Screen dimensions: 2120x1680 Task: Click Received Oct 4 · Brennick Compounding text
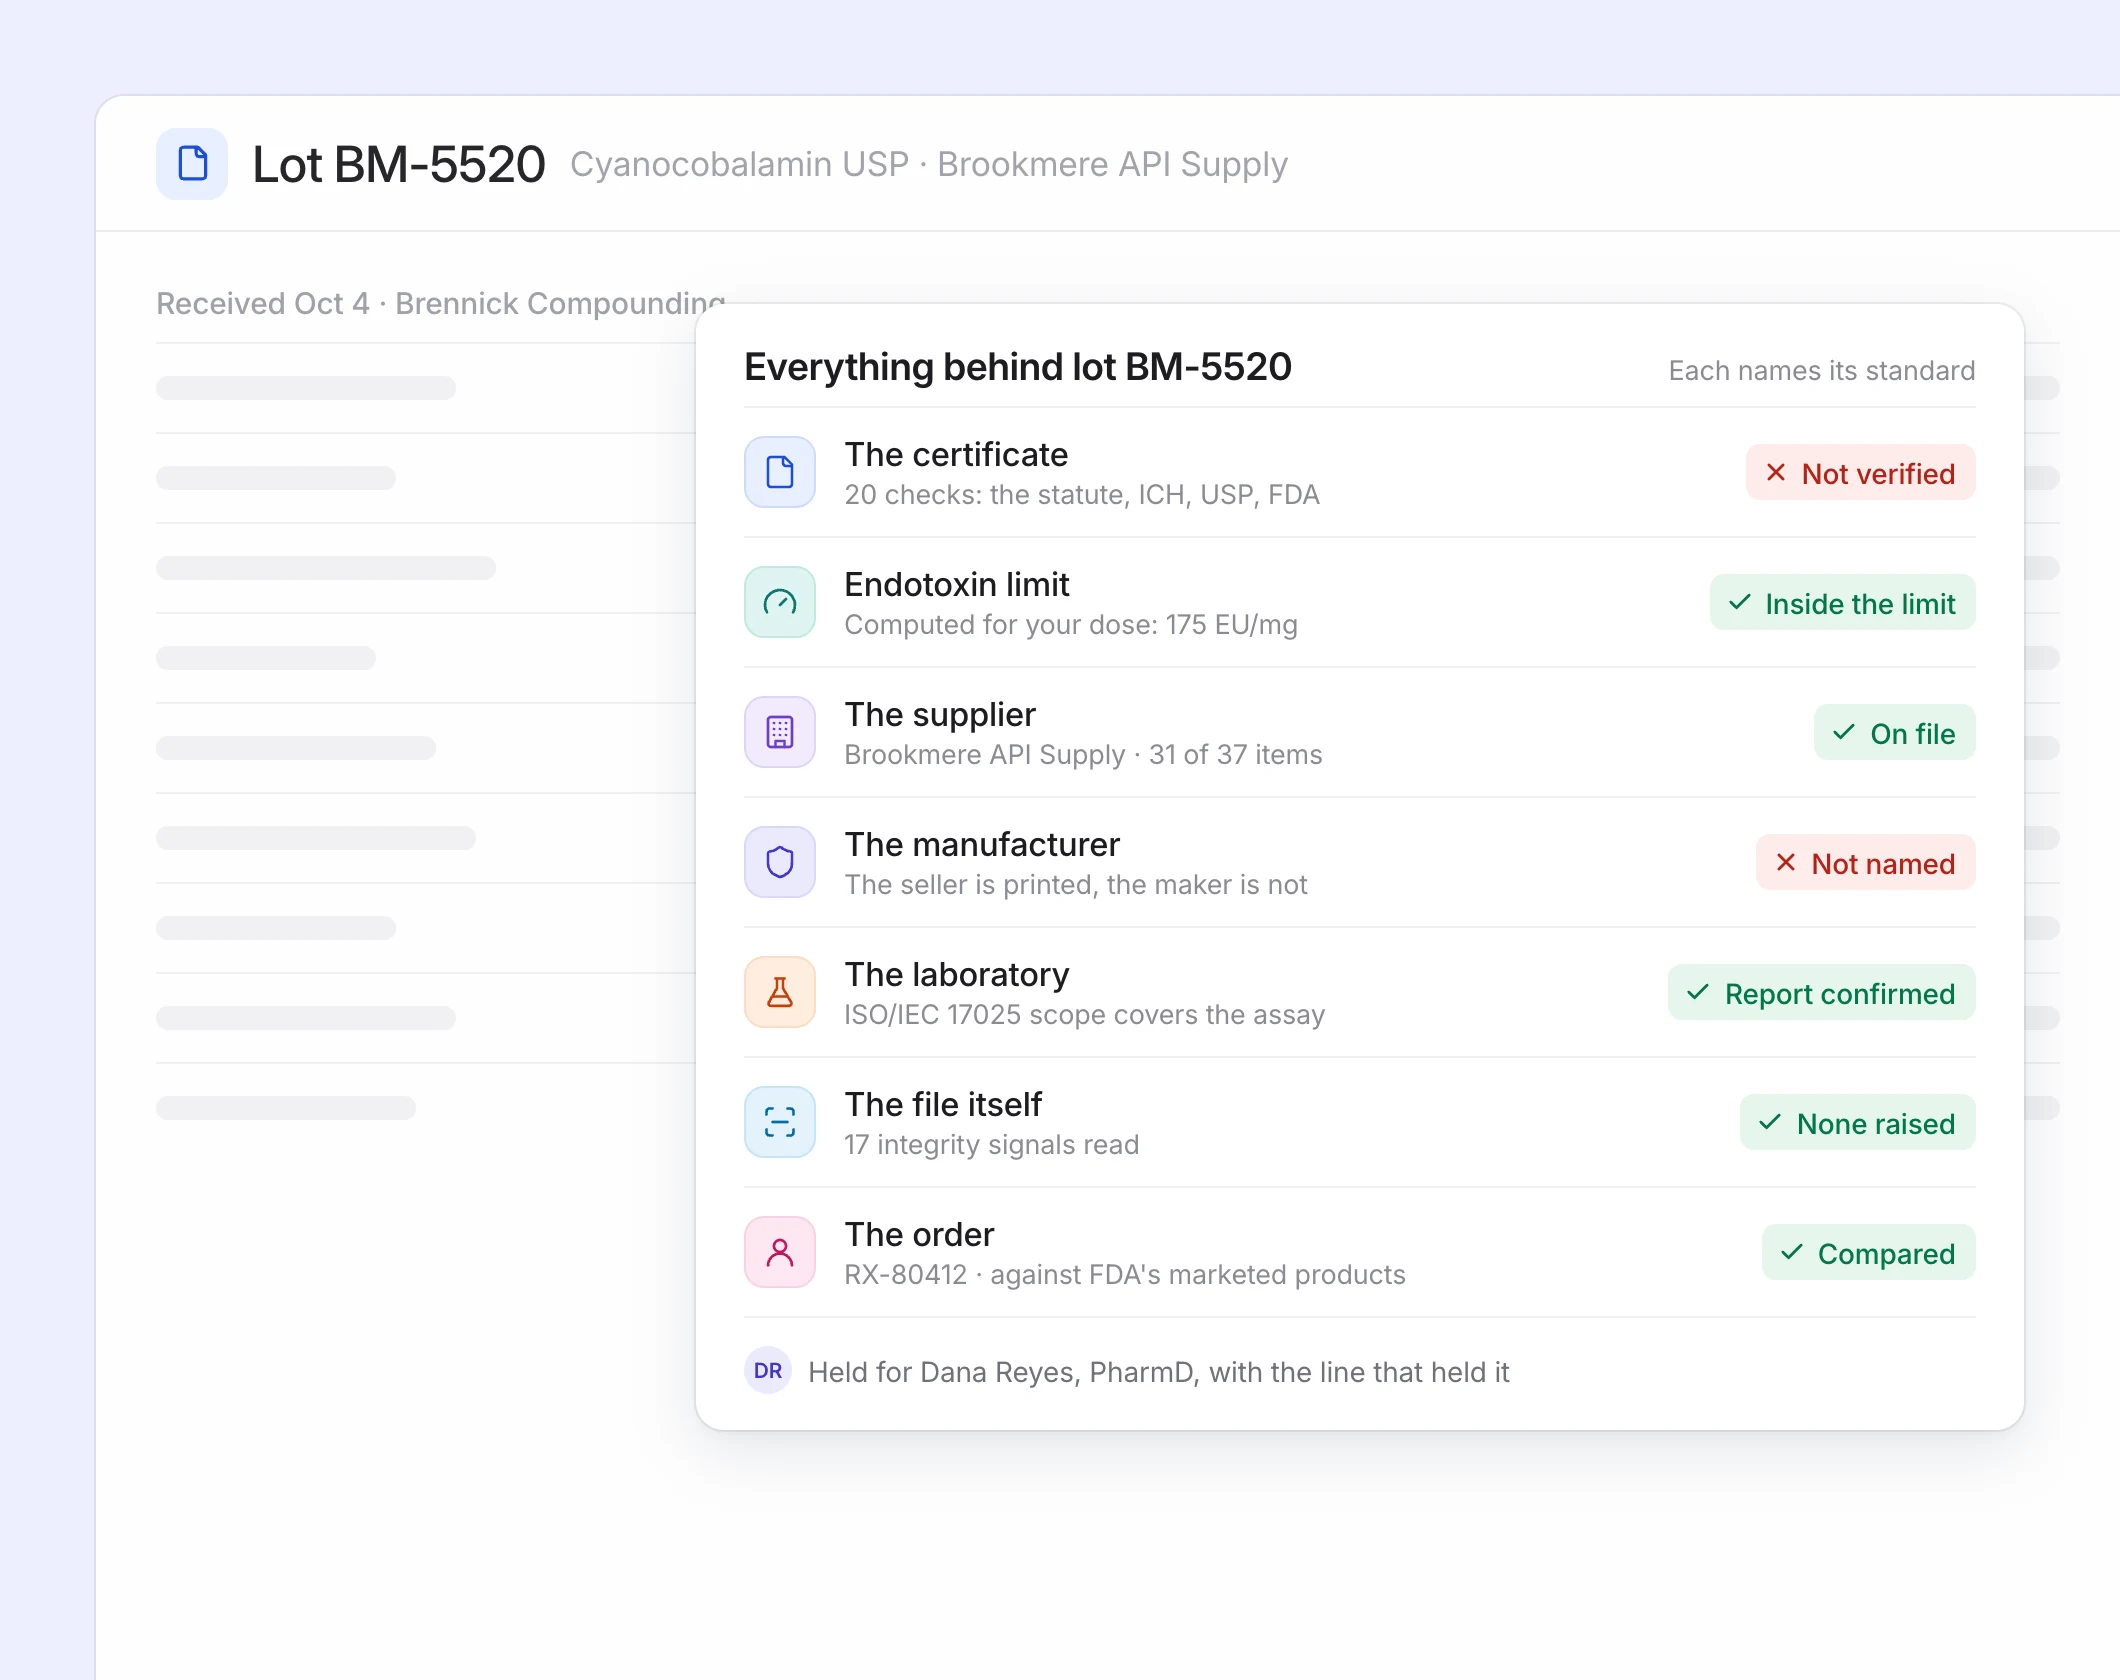441,303
